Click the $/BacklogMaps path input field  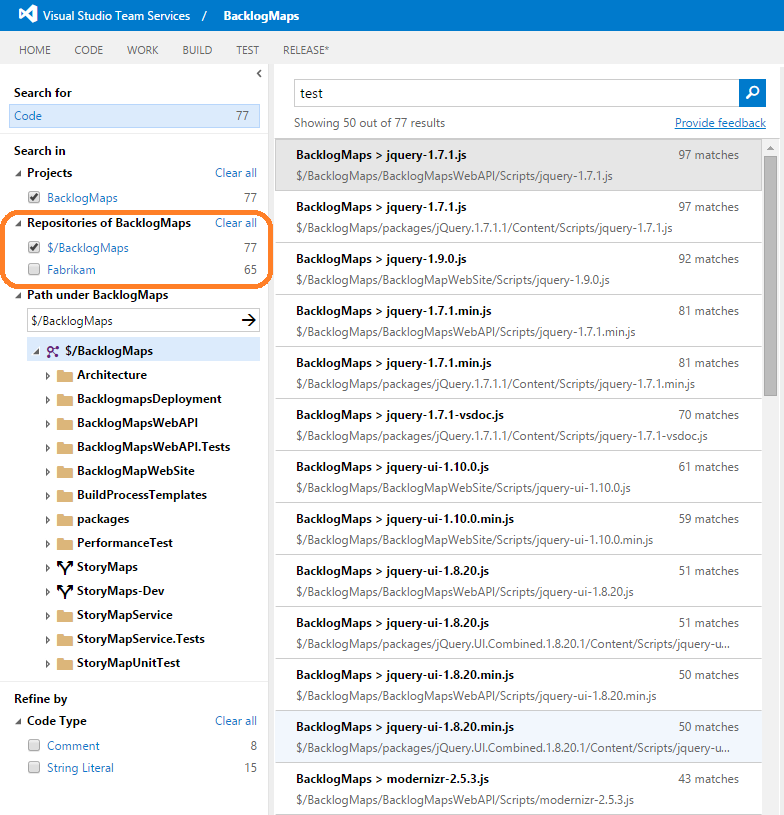(133, 320)
